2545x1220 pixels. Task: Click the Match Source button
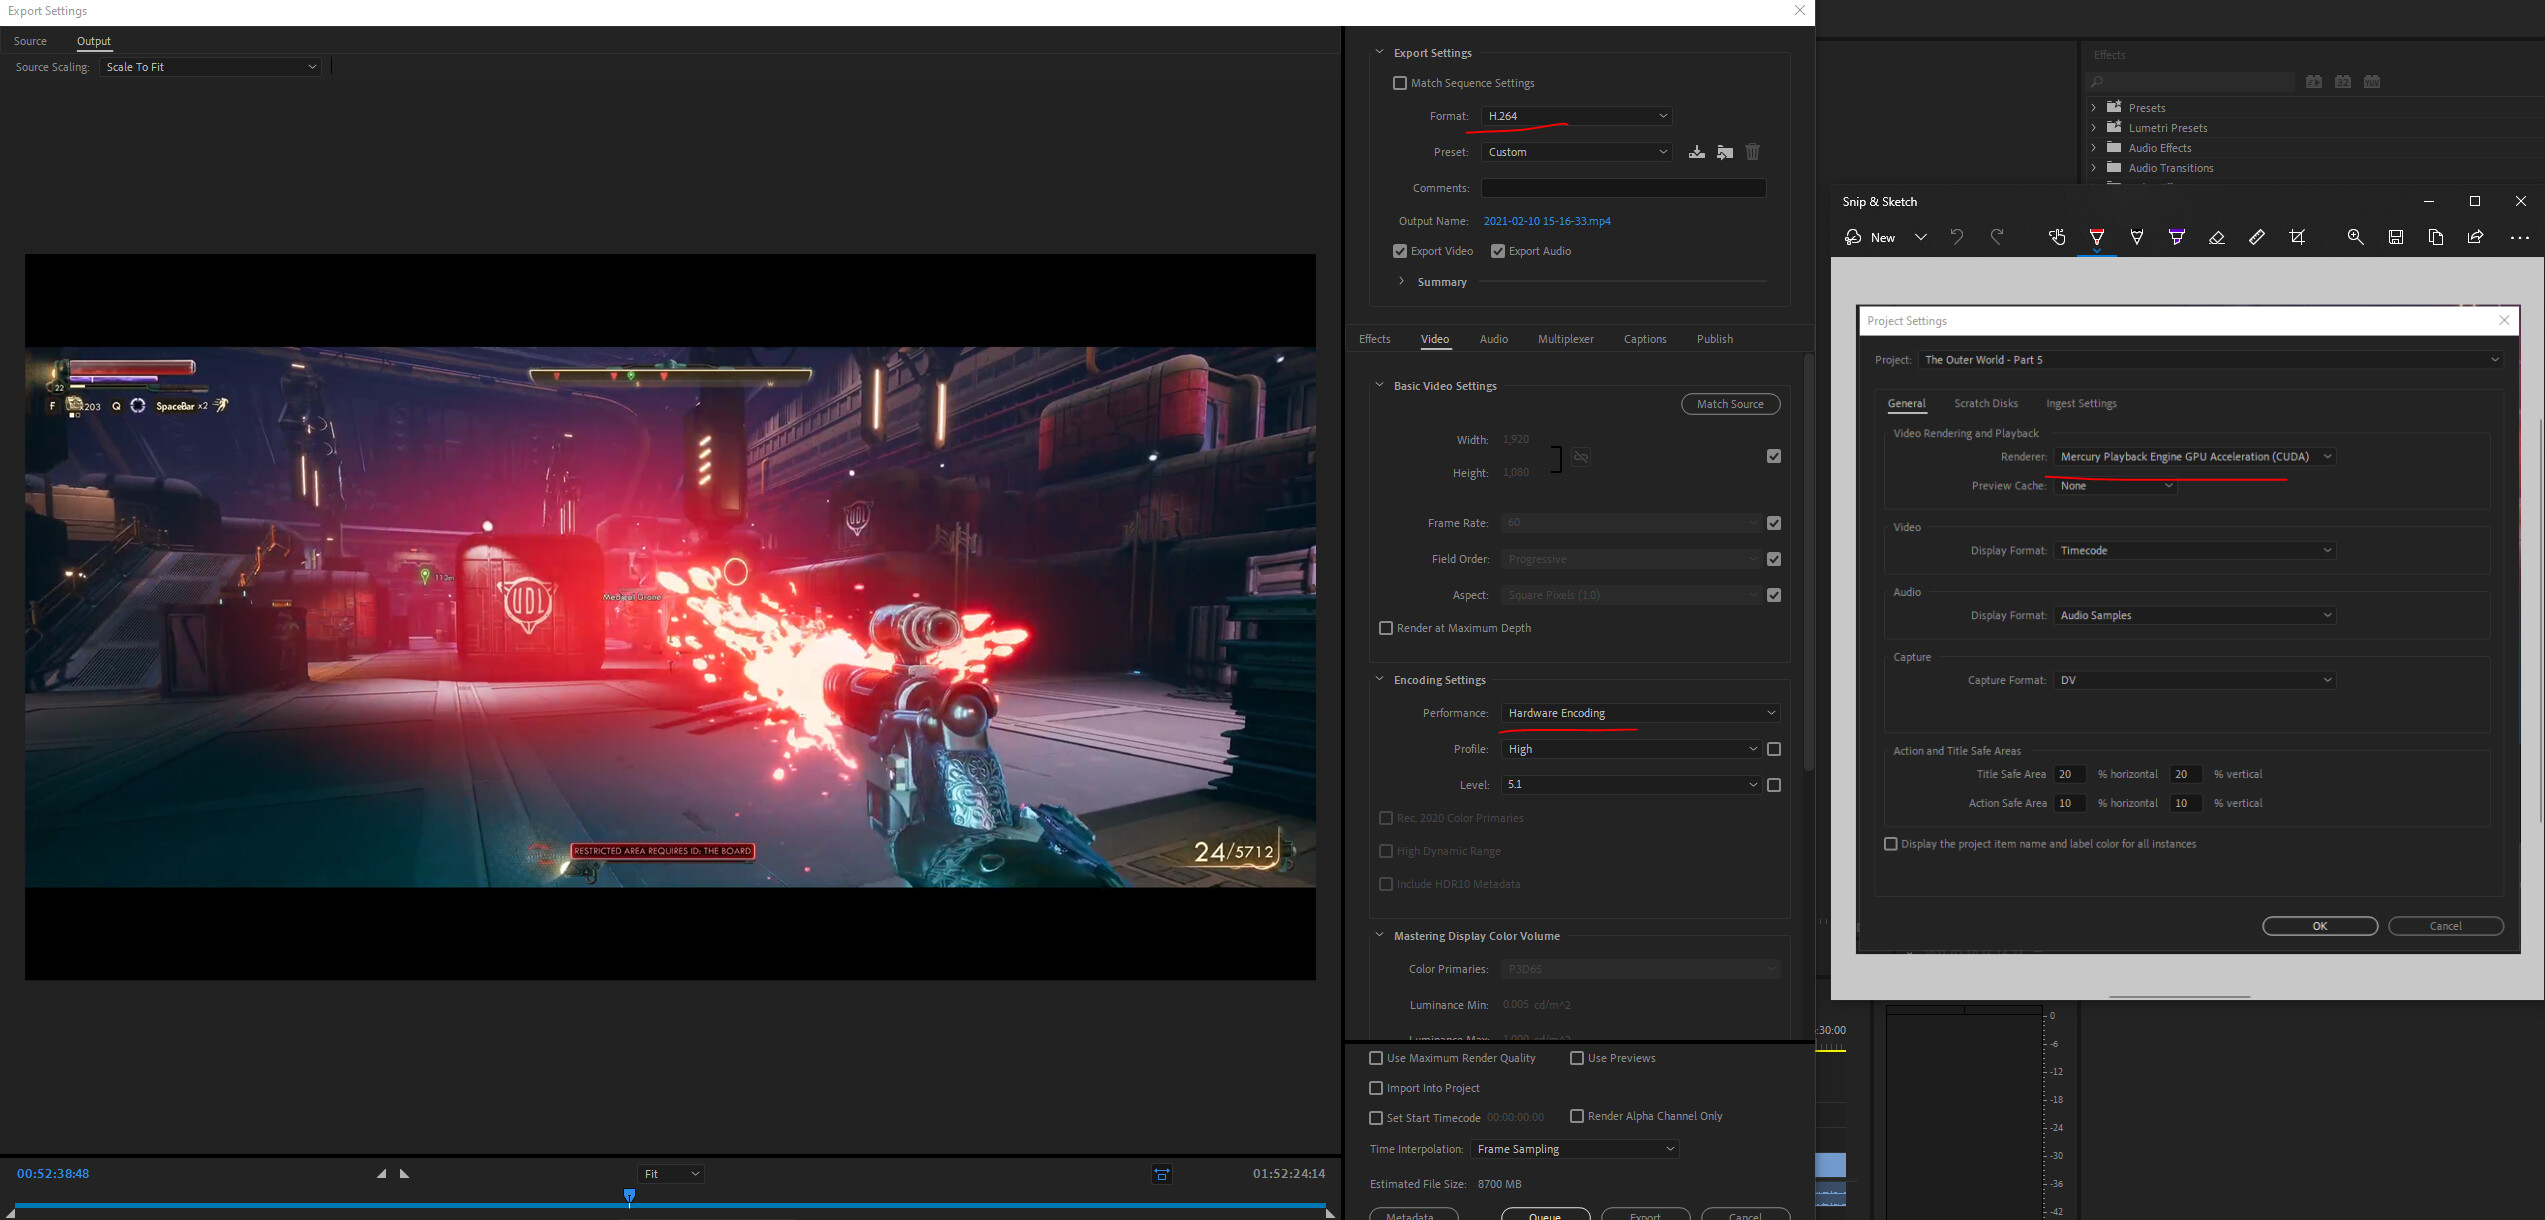1730,404
